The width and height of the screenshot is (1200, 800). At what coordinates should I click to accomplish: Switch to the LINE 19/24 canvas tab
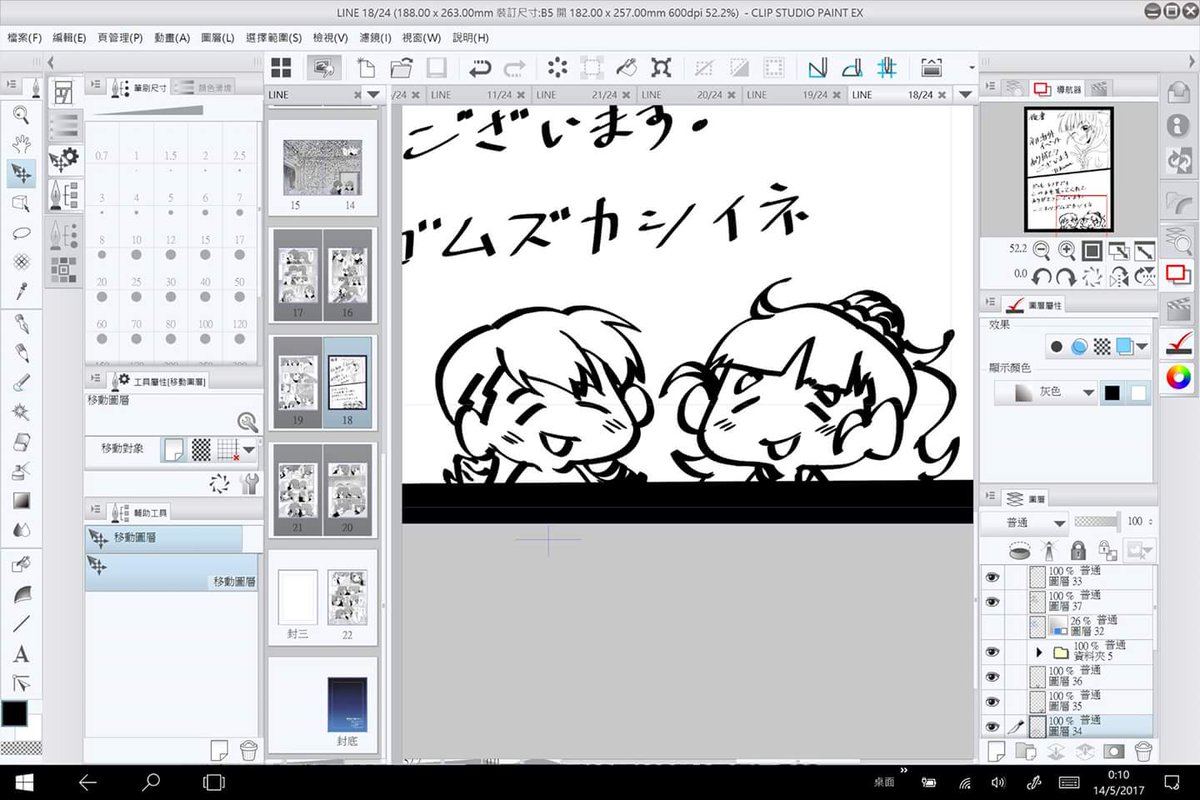[x=794, y=94]
